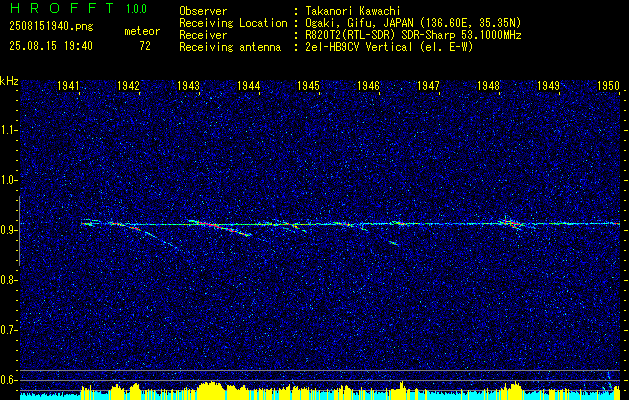Viewport: 629px width, 400px height.
Task: Click the isolated meteor echo below the carrier after 1946
Action: click(x=394, y=243)
